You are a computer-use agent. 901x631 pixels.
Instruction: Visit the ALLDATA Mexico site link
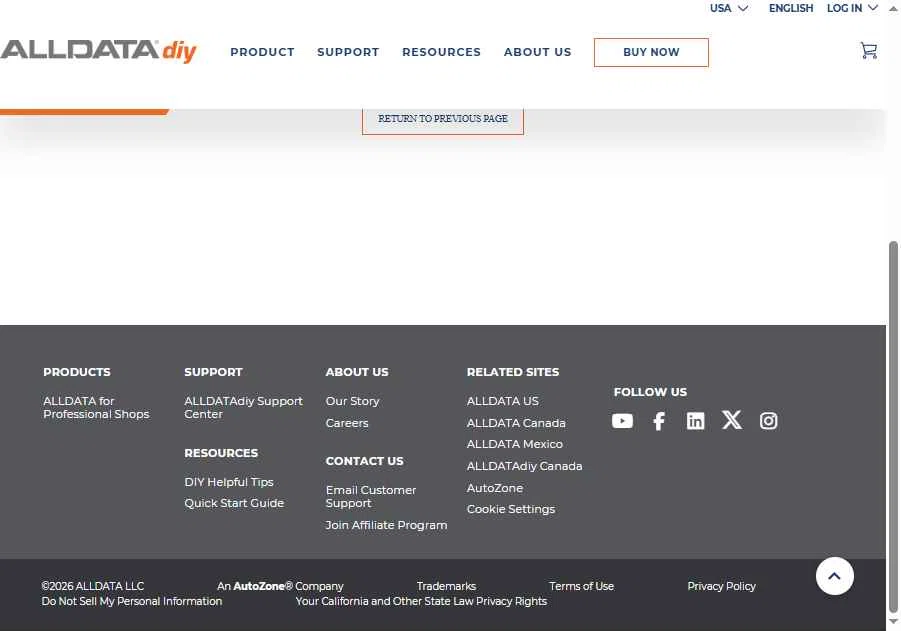pyautogui.click(x=514, y=444)
